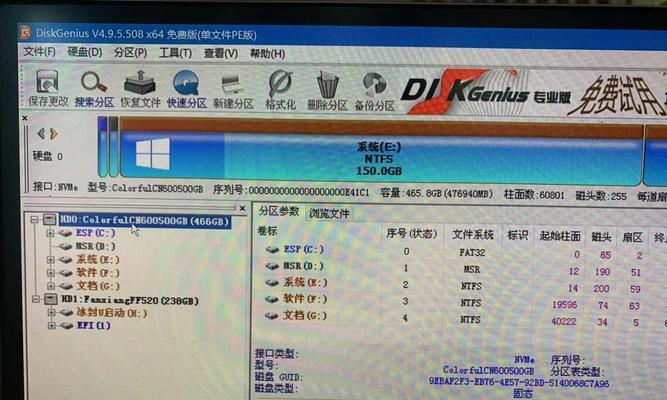The width and height of the screenshot is (667, 400).
Task: Click the HD0 disk icon in the tree
Action: (49, 220)
